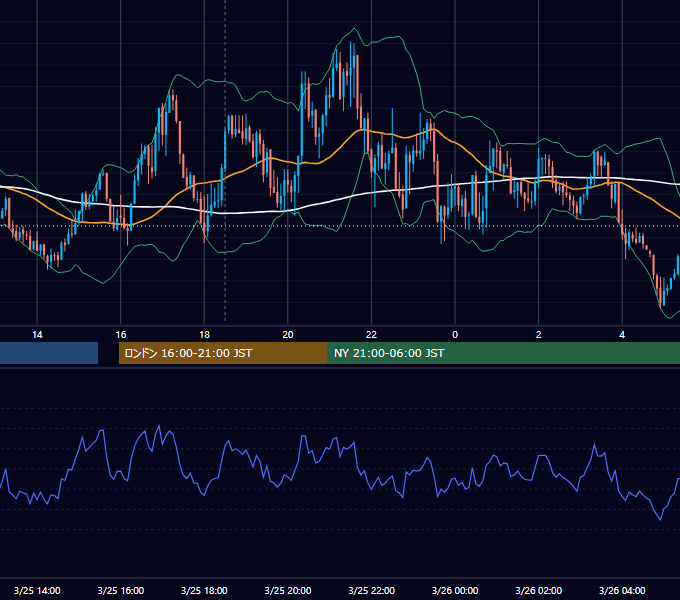This screenshot has height=600, width=680.
Task: Click the 3/25 22:00 time label
Action: coord(372,590)
